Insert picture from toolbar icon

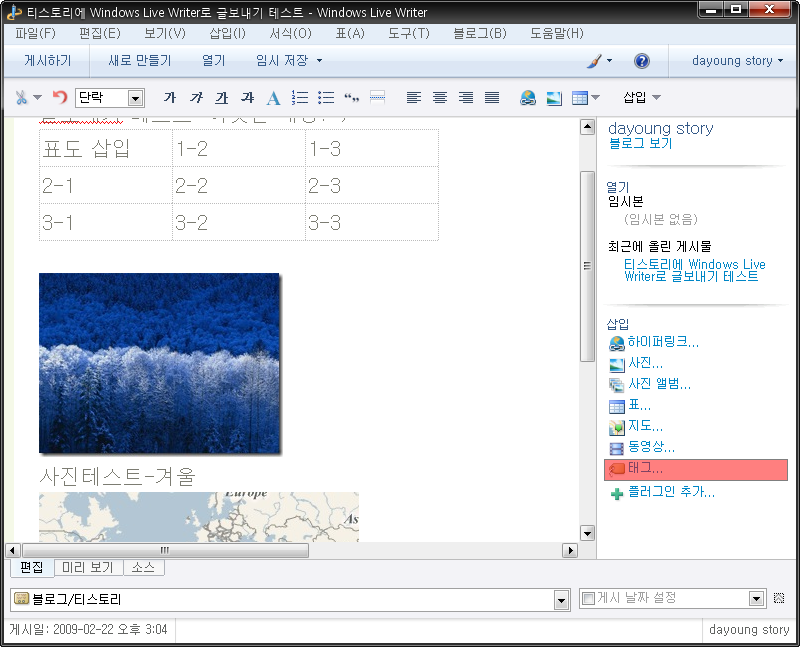coord(554,97)
